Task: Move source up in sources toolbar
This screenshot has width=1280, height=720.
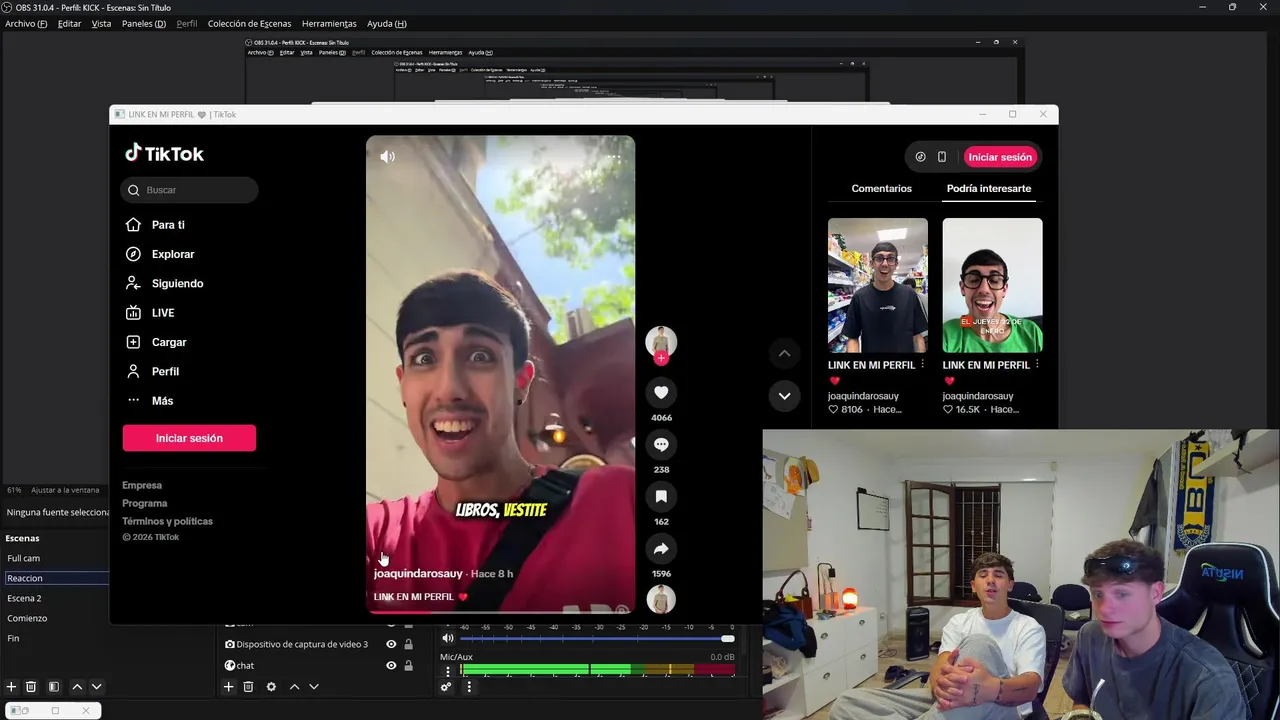Action: pos(294,687)
